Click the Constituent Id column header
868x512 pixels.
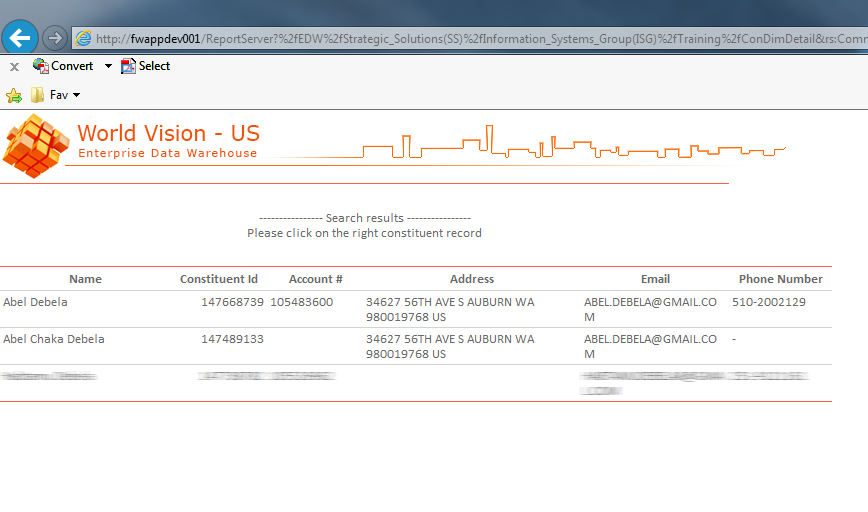[219, 279]
